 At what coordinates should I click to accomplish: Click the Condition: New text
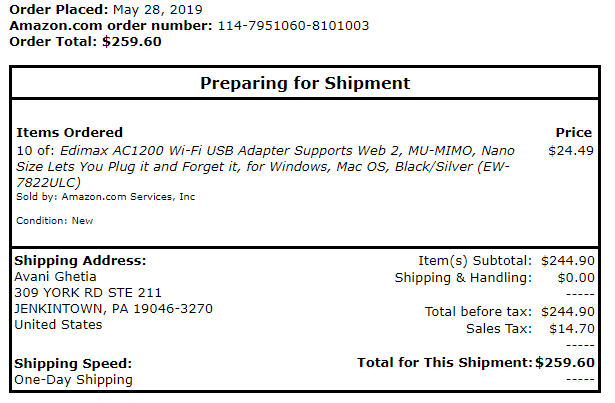pos(55,221)
